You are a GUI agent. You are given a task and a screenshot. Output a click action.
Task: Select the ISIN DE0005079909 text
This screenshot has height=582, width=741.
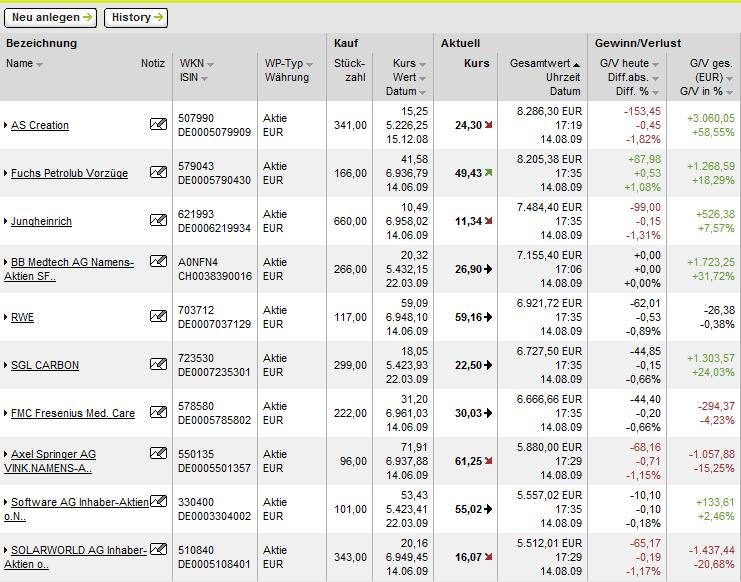click(x=215, y=132)
